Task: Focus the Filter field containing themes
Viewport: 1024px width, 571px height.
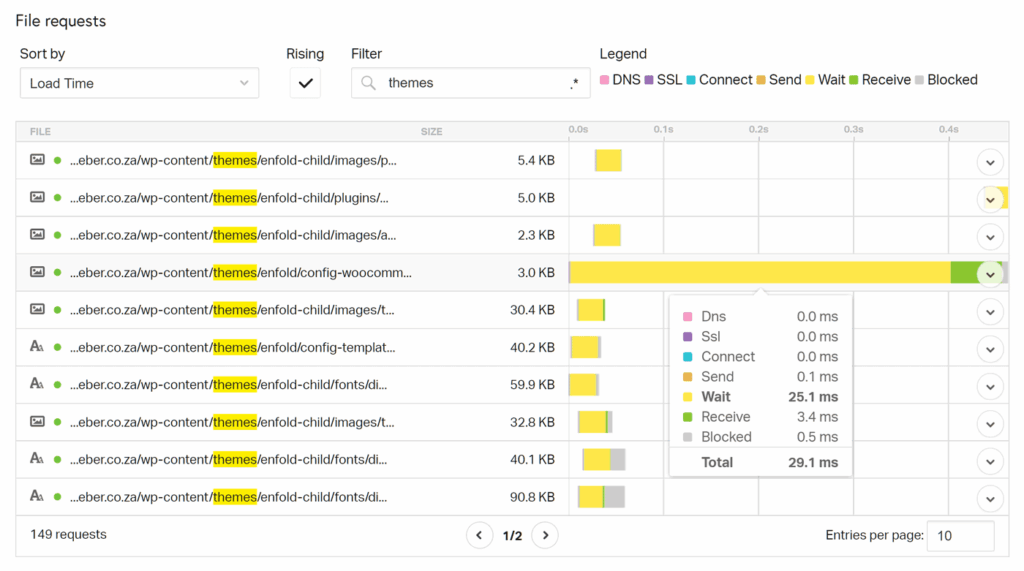Action: pos(470,83)
